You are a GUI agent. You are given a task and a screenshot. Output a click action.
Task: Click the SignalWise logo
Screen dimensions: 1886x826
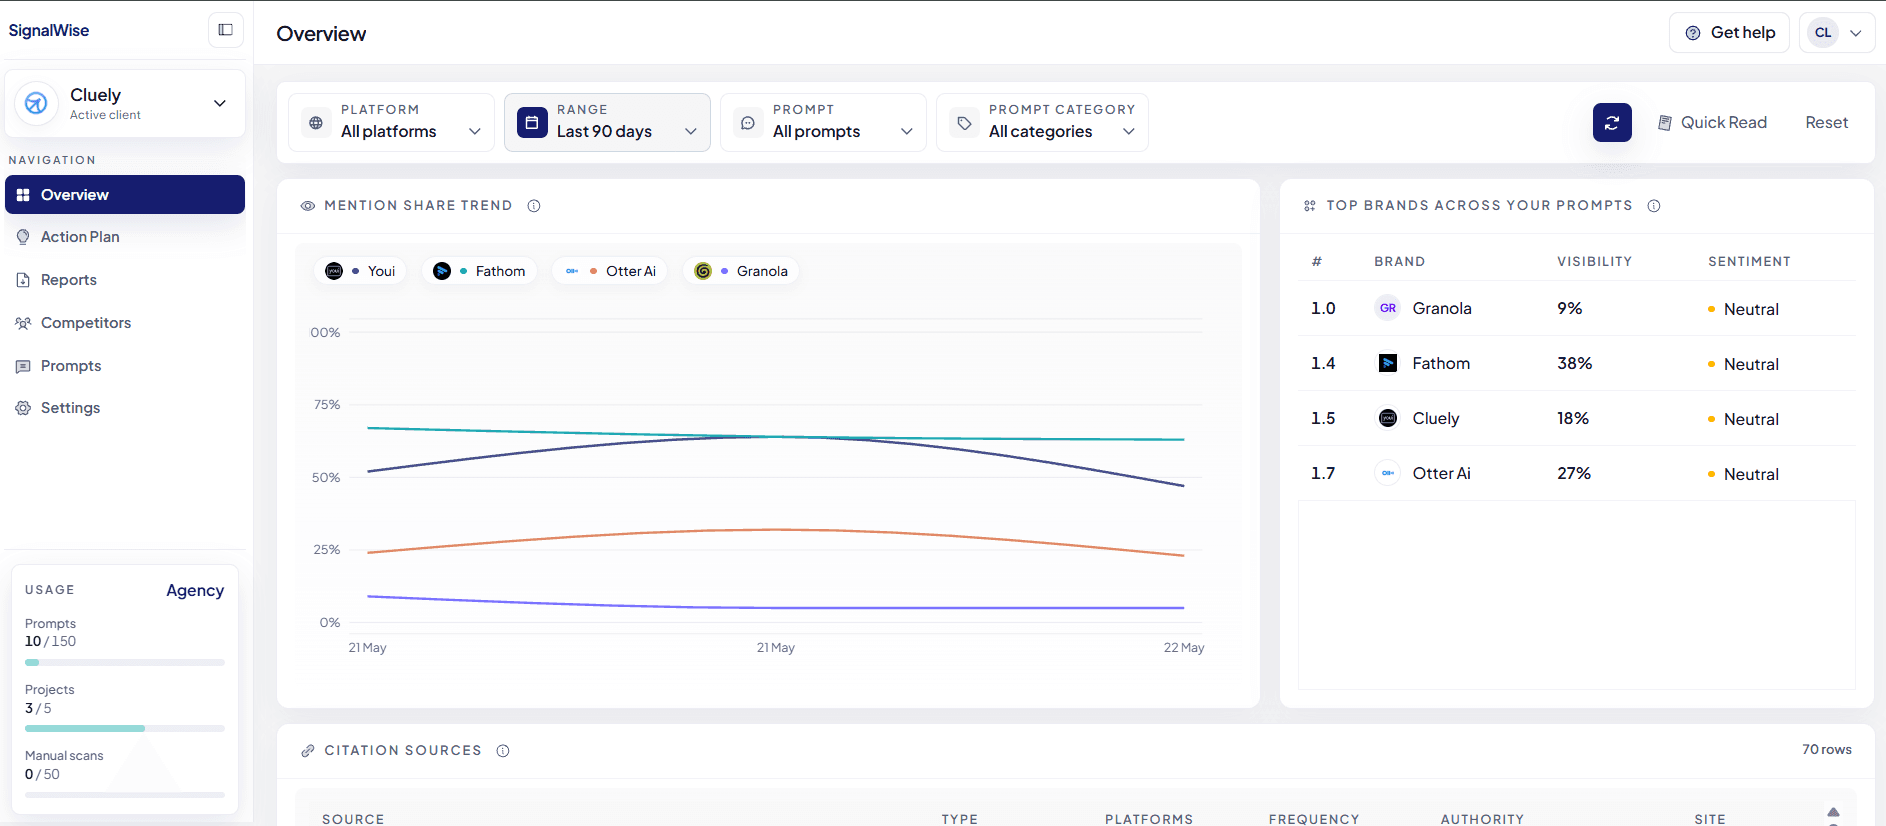coord(49,30)
